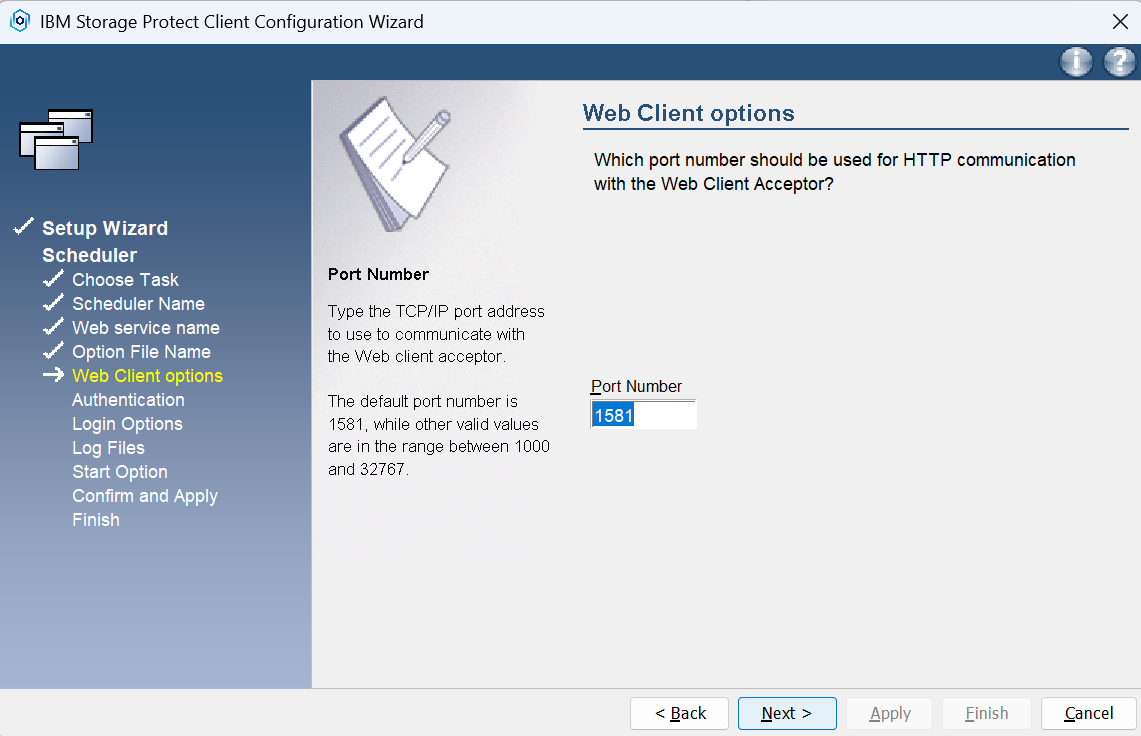The width and height of the screenshot is (1141, 736).
Task: Click the notepad and pen illustration
Action: pyautogui.click(x=394, y=164)
